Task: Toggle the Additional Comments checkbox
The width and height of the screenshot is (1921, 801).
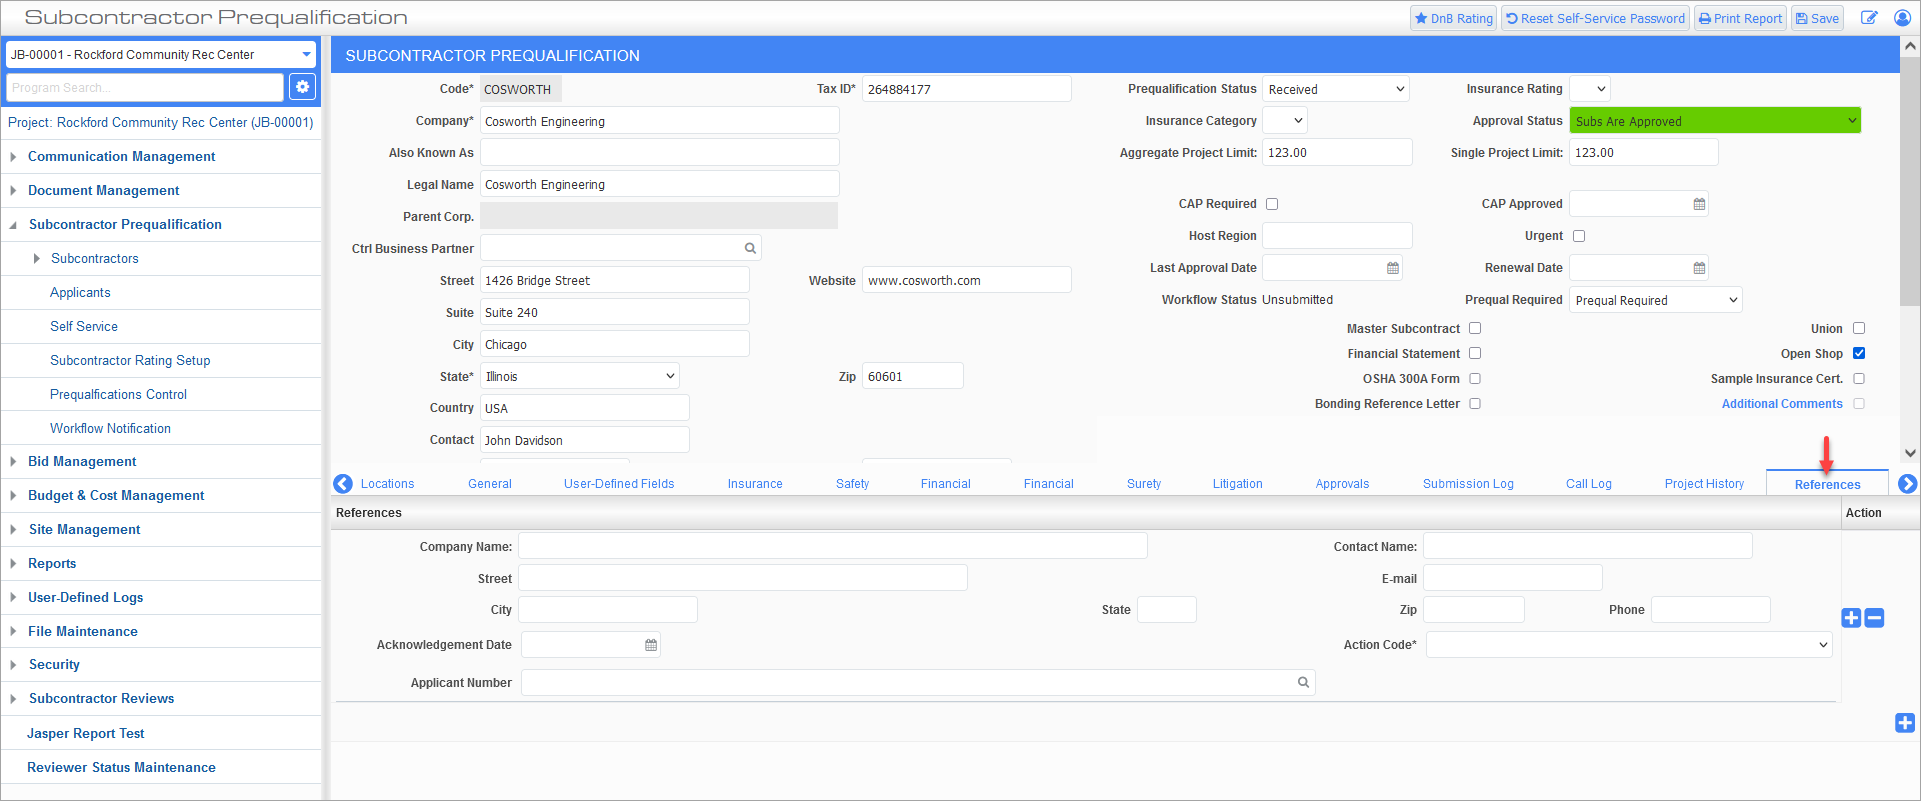Action: click(1859, 403)
